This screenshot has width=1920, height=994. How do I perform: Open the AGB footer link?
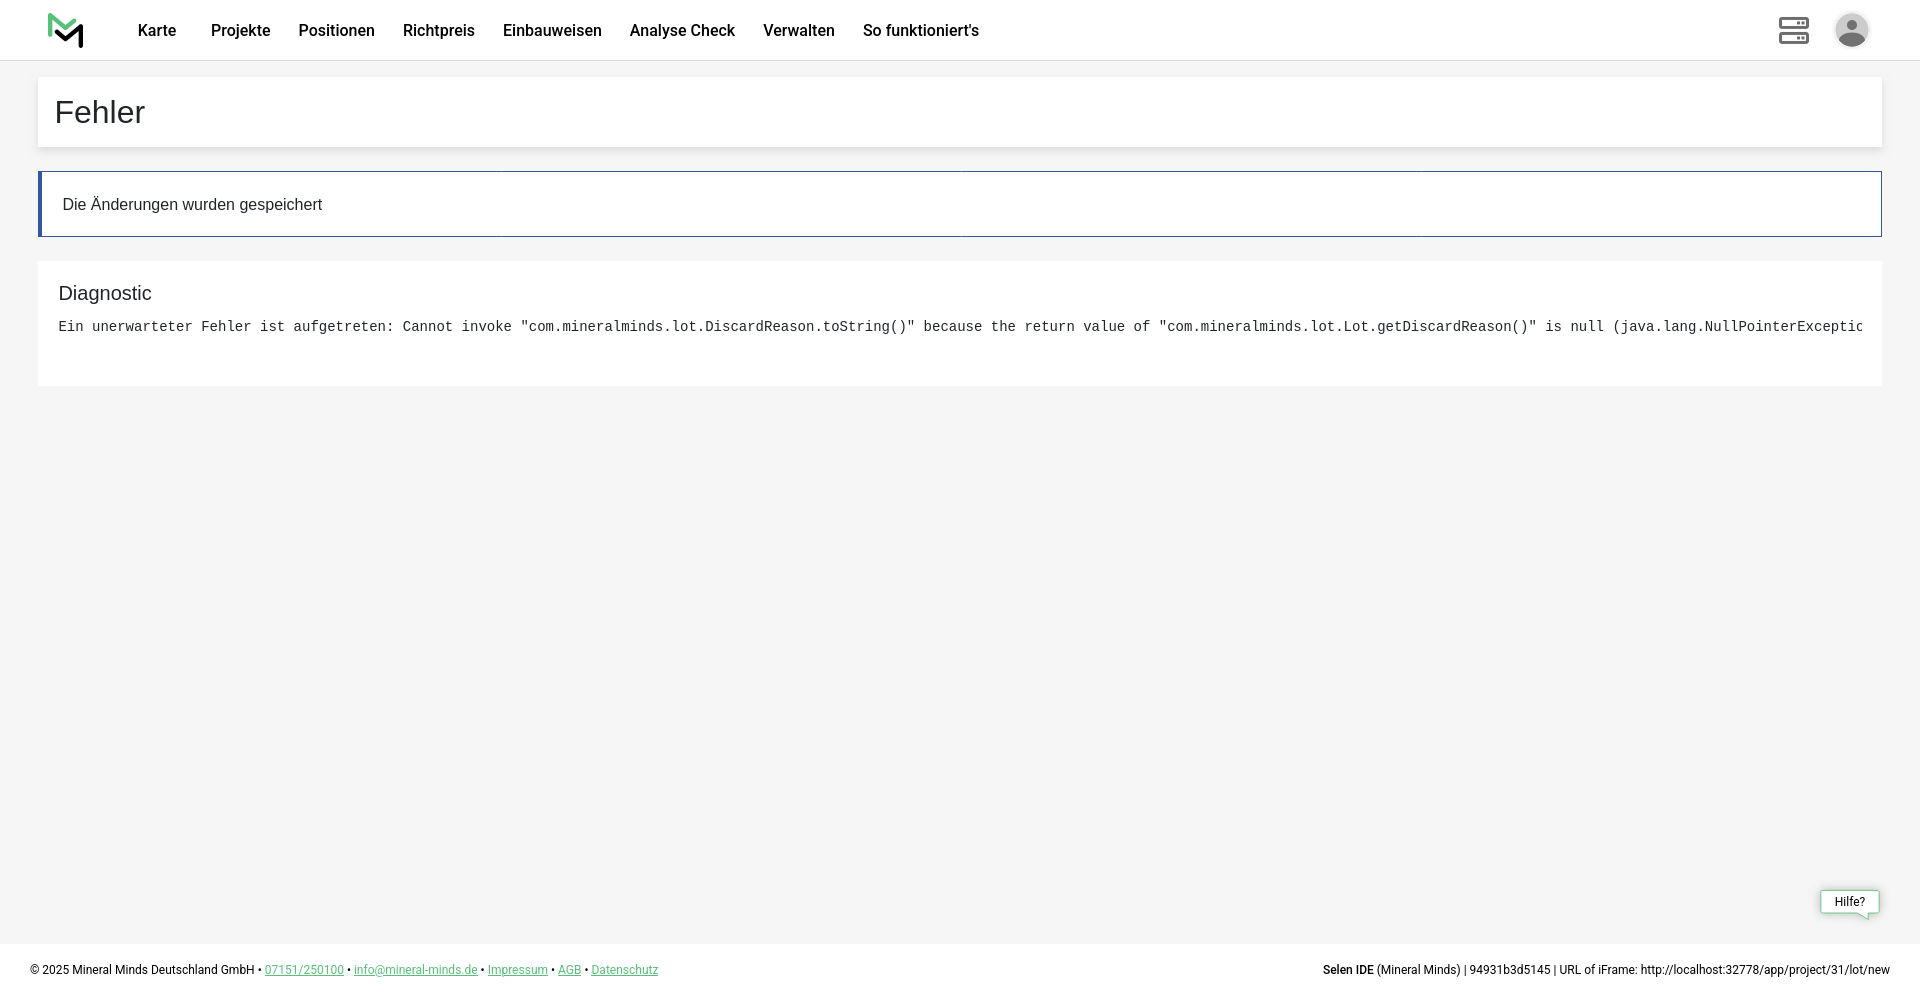click(x=569, y=970)
